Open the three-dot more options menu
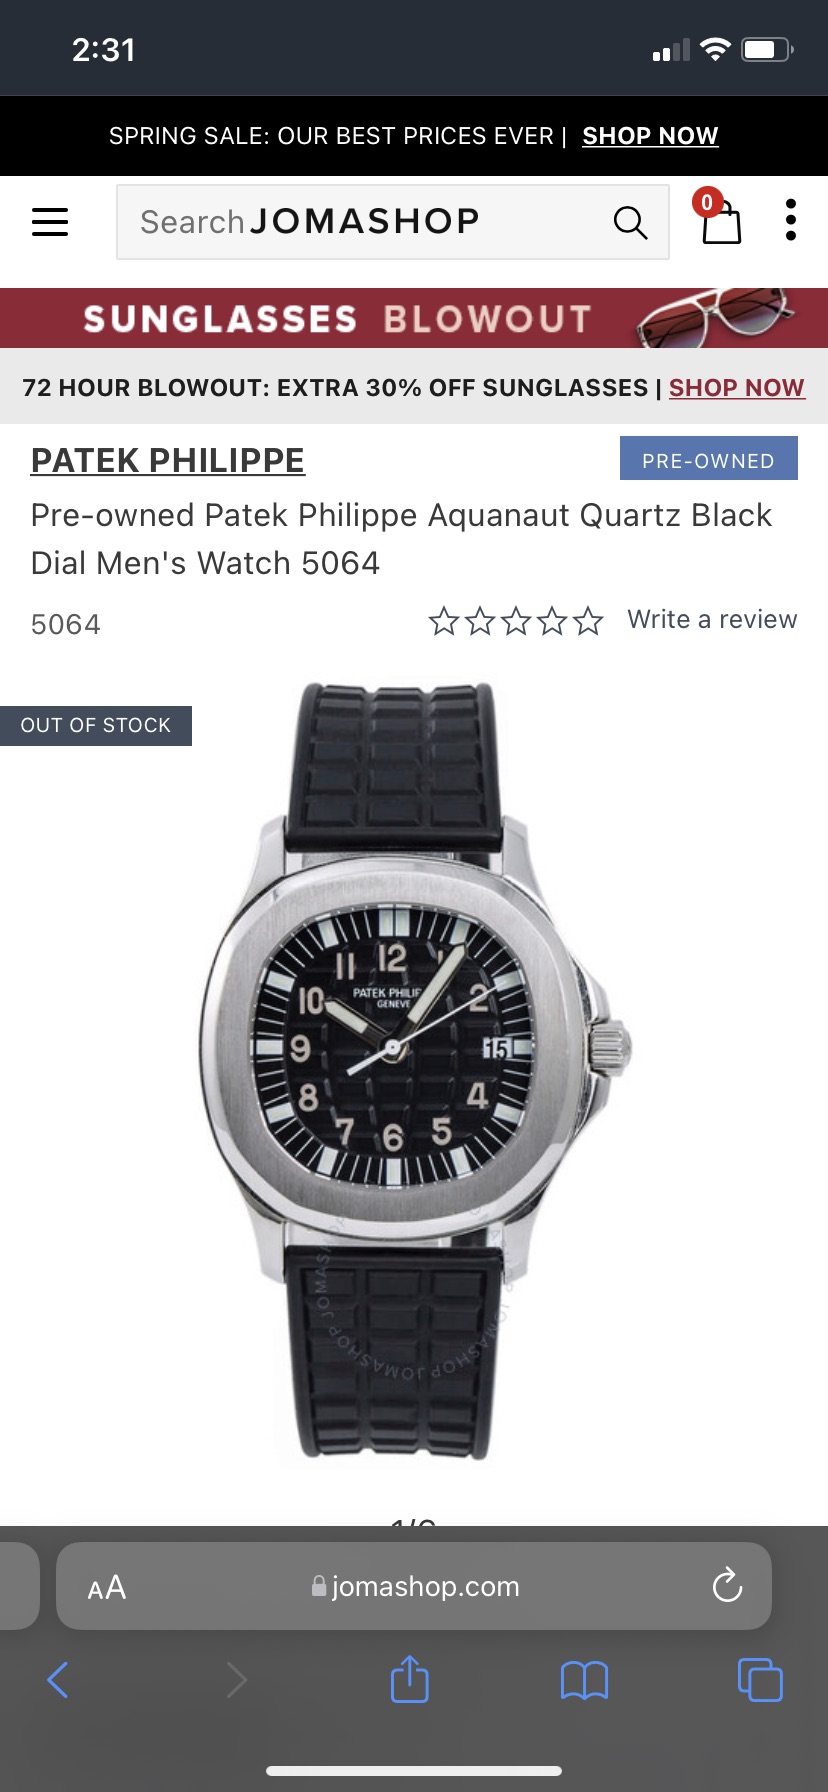 click(x=790, y=220)
